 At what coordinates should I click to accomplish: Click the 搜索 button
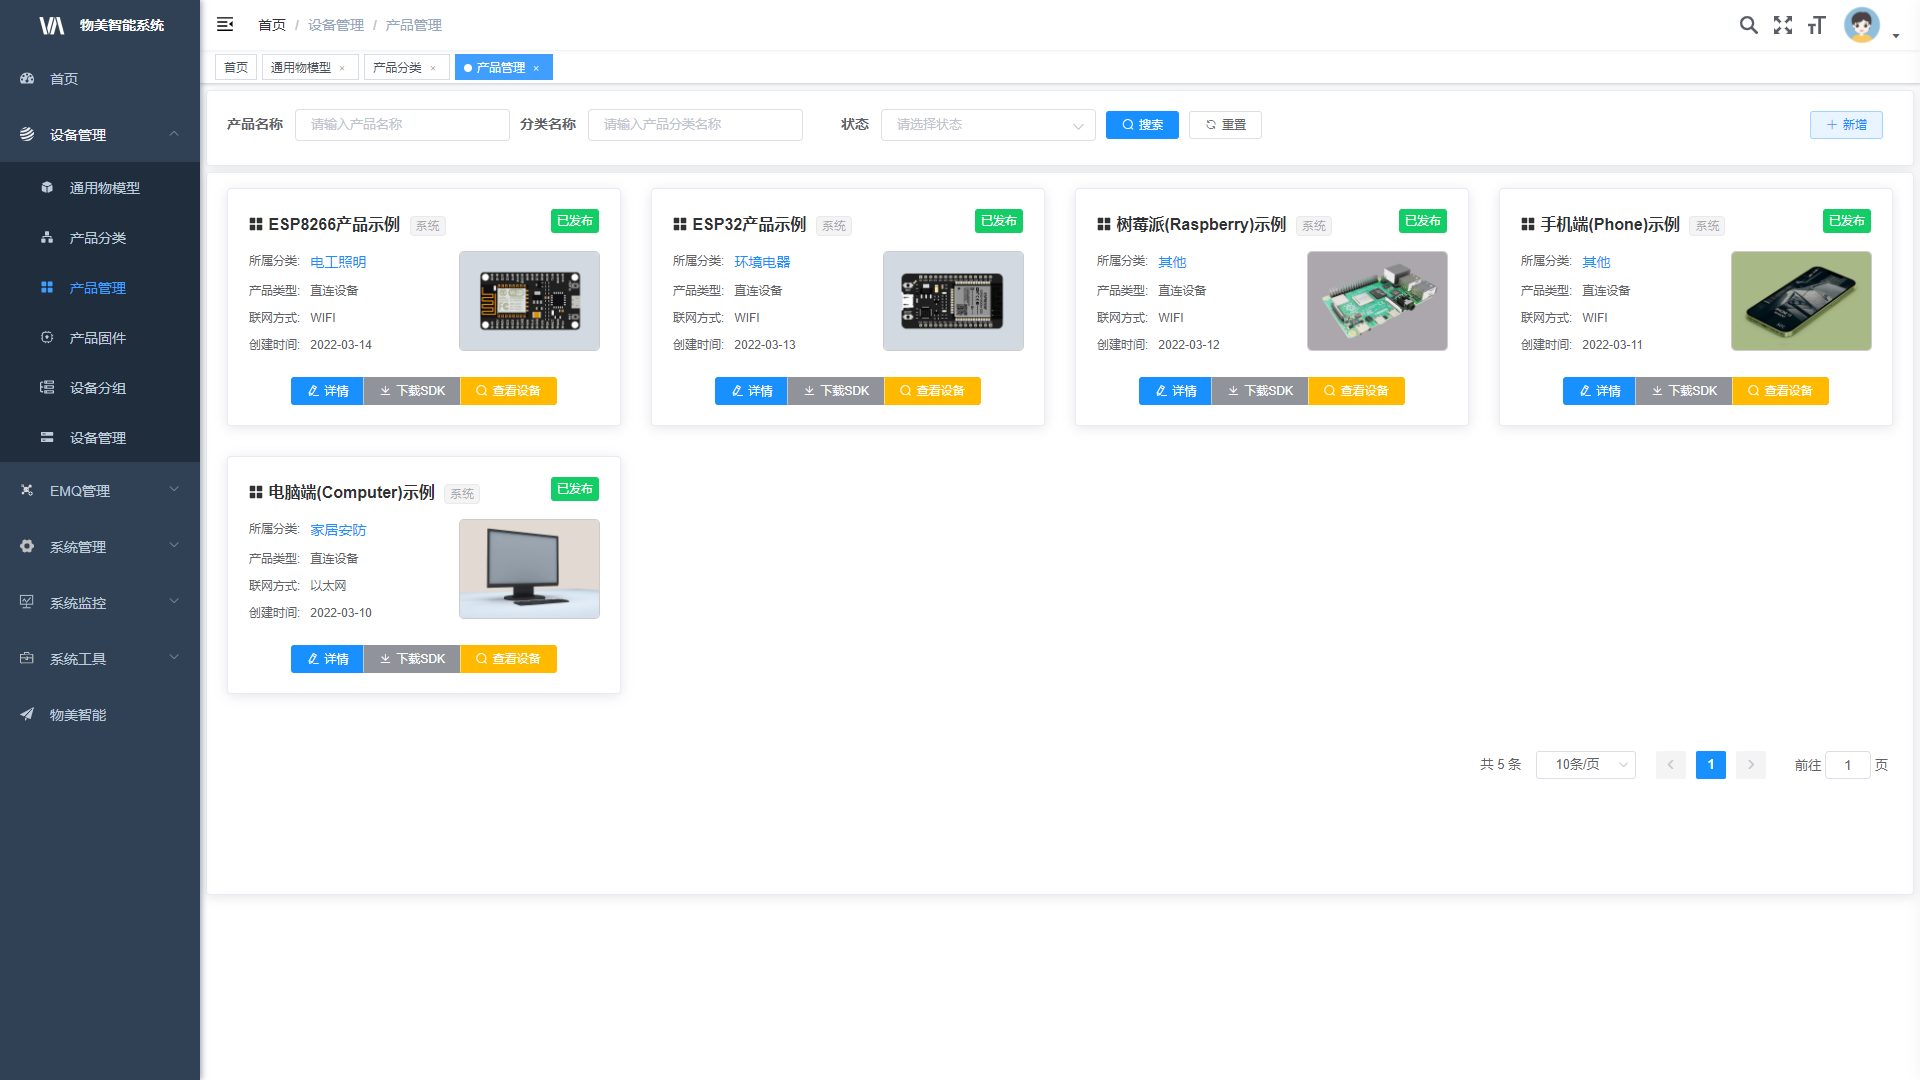1142,125
